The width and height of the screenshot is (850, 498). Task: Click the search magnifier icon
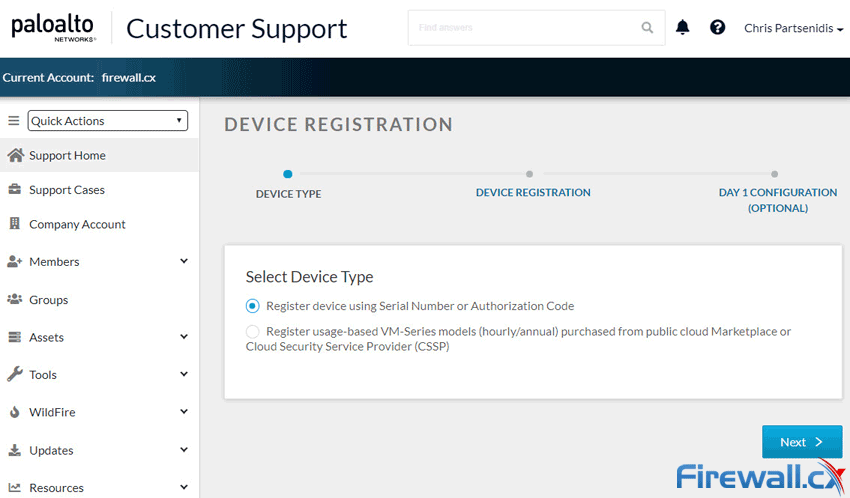point(647,27)
